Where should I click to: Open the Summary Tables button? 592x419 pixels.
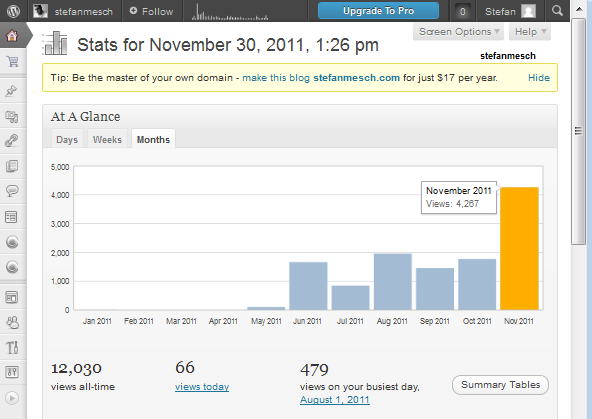pyautogui.click(x=500, y=385)
